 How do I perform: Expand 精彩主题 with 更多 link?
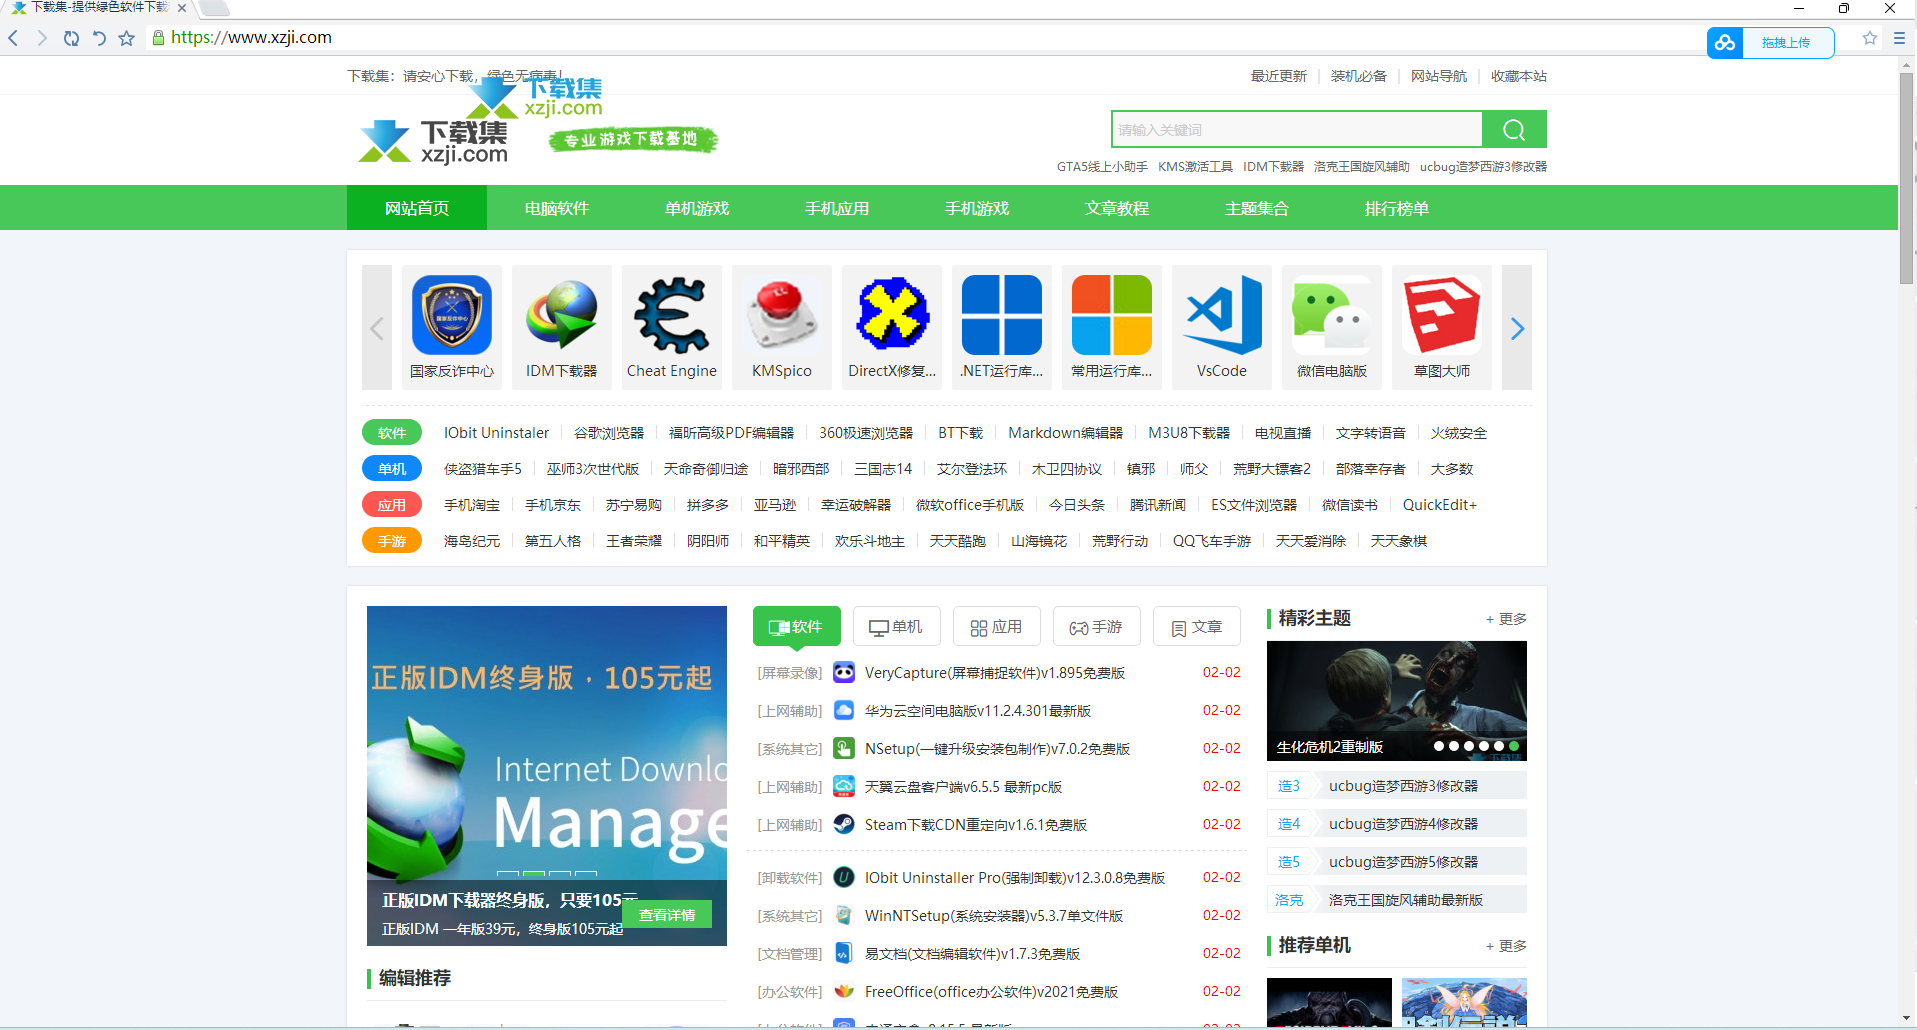click(1507, 619)
